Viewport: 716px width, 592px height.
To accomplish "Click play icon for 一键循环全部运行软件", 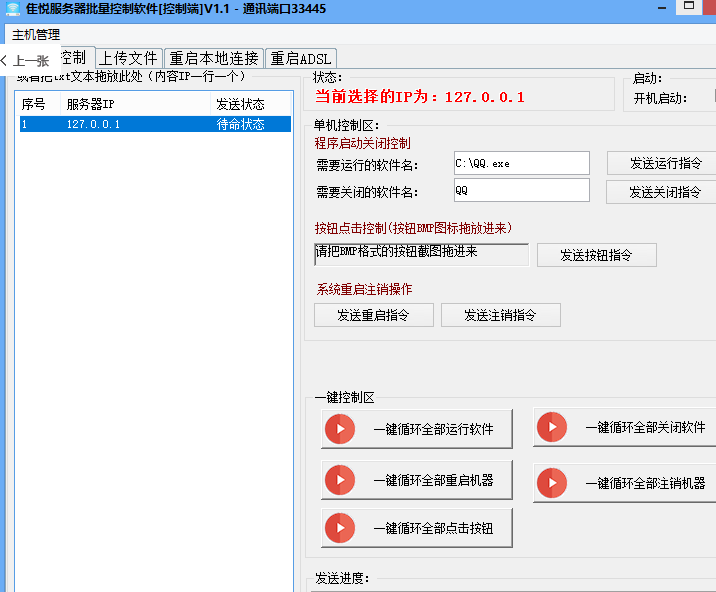I will 339,429.
